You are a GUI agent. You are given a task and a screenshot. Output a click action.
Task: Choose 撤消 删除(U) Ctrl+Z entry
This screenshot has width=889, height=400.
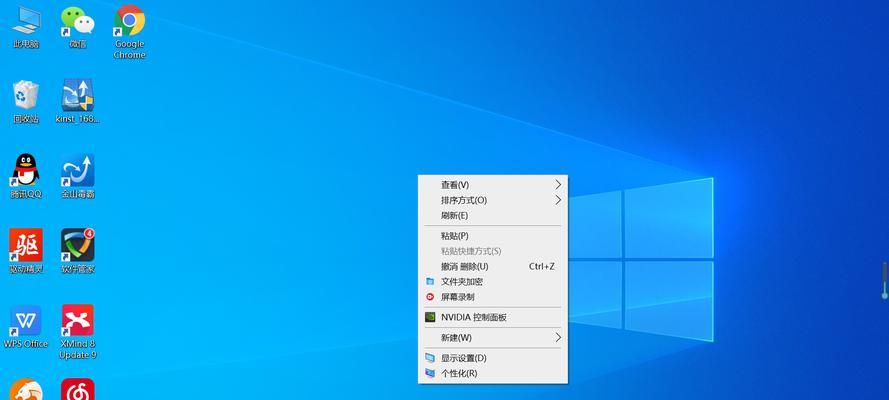click(493, 266)
